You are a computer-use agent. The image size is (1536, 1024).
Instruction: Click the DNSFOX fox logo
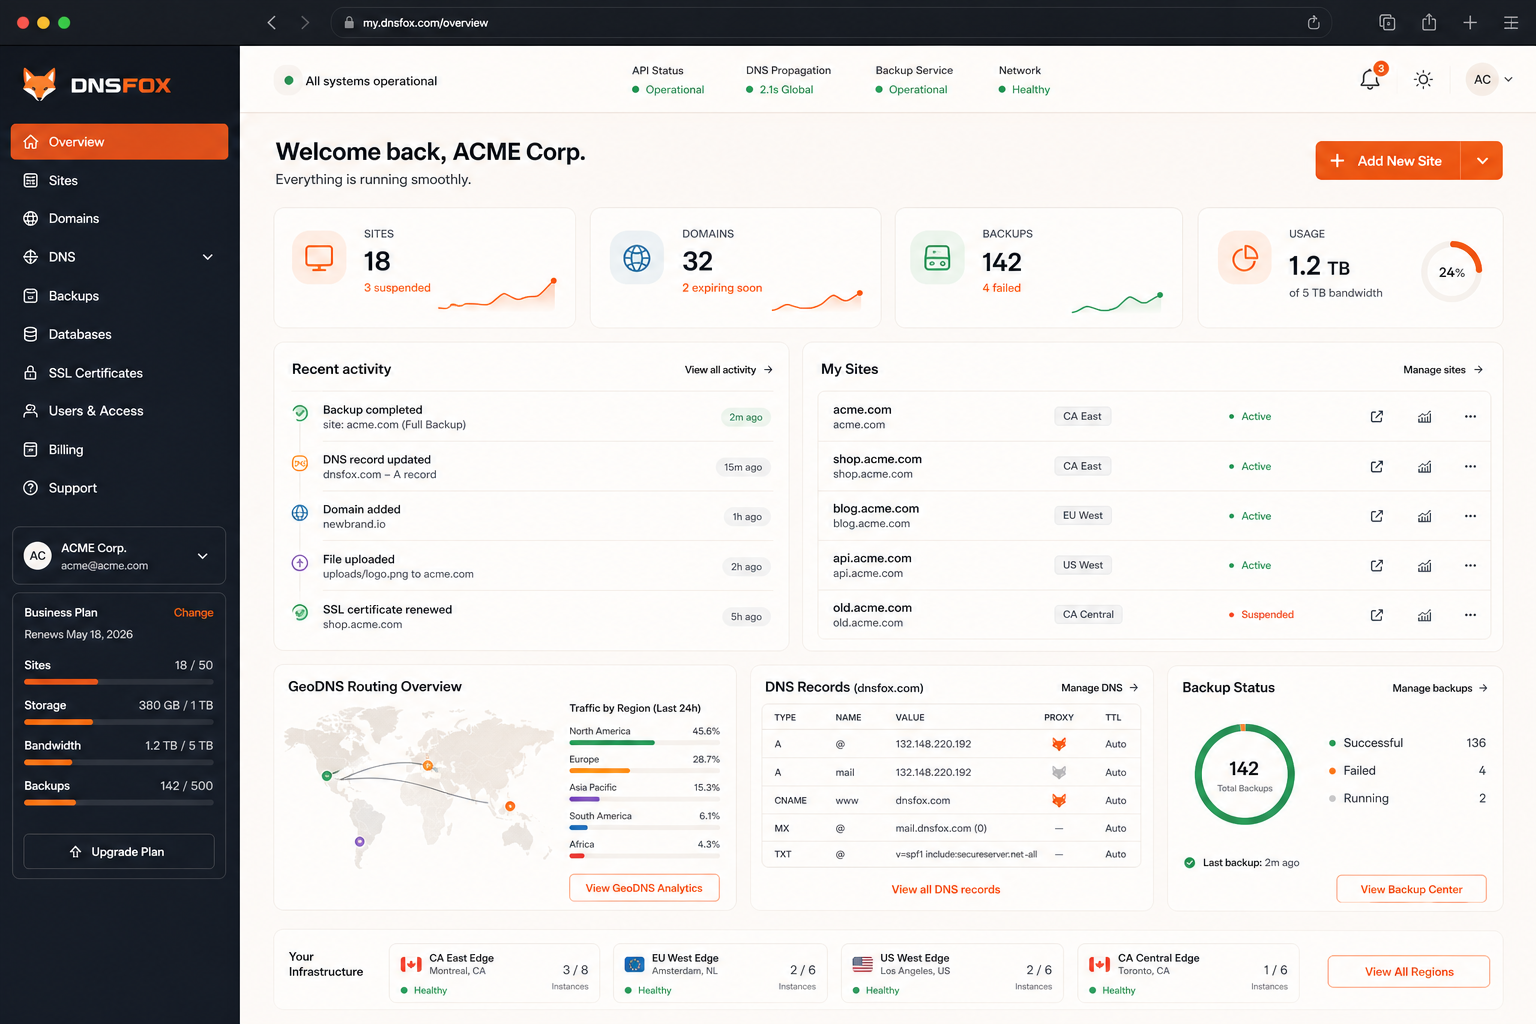point(39,85)
